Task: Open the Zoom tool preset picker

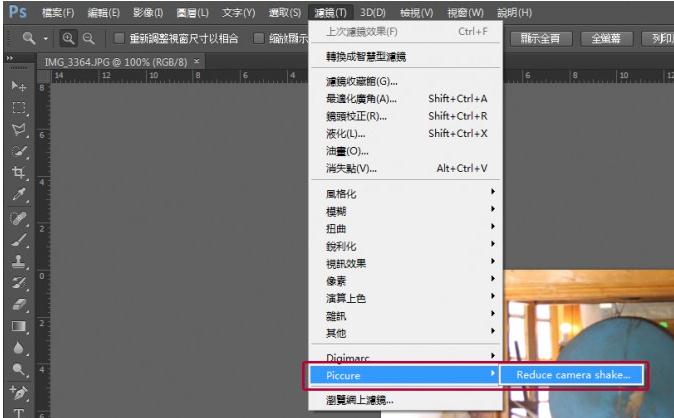Action: pyautogui.click(x=45, y=39)
